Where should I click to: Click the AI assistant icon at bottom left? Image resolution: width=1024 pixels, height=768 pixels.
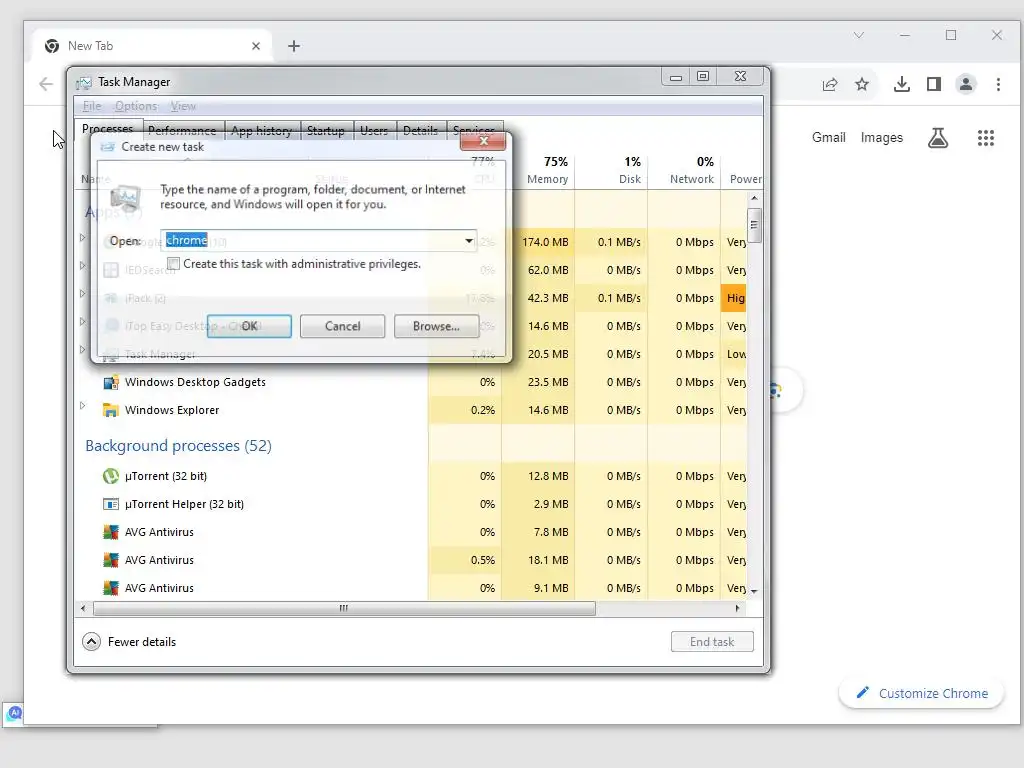coord(14,712)
